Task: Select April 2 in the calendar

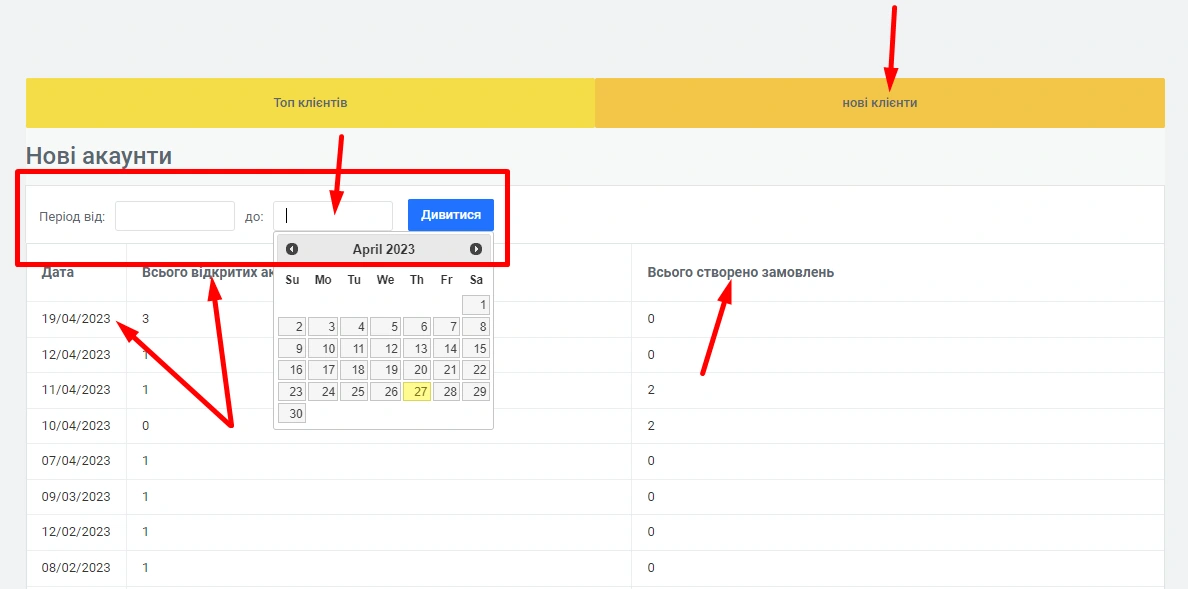Action: pyautogui.click(x=292, y=327)
